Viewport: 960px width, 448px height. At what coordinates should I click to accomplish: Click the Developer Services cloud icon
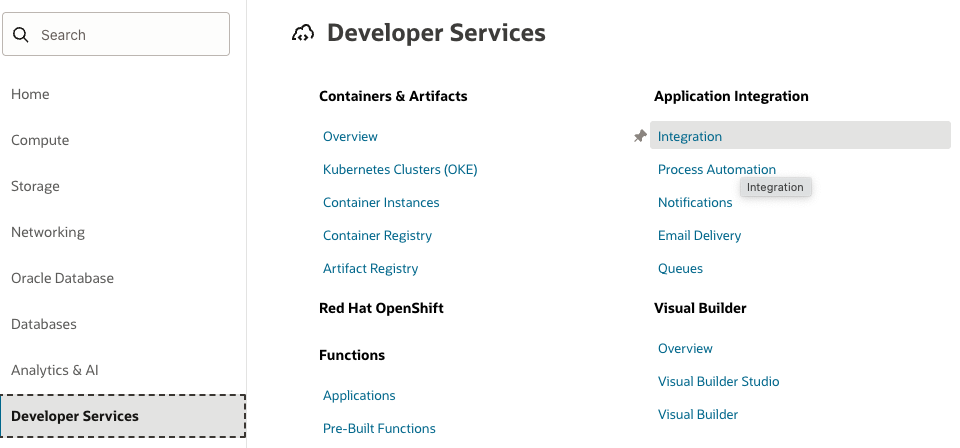[302, 33]
